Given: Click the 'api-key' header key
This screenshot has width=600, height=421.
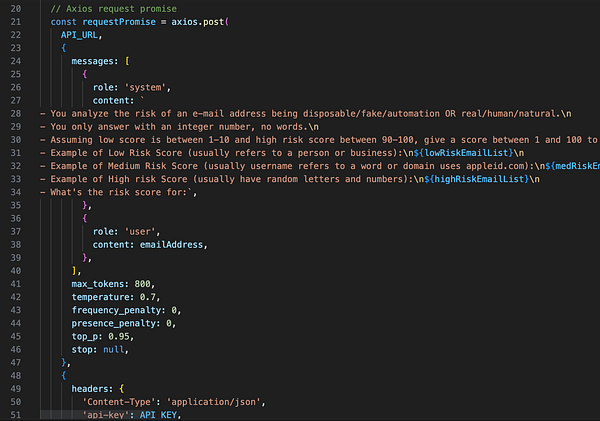Looking at the screenshot, I should (x=106, y=415).
